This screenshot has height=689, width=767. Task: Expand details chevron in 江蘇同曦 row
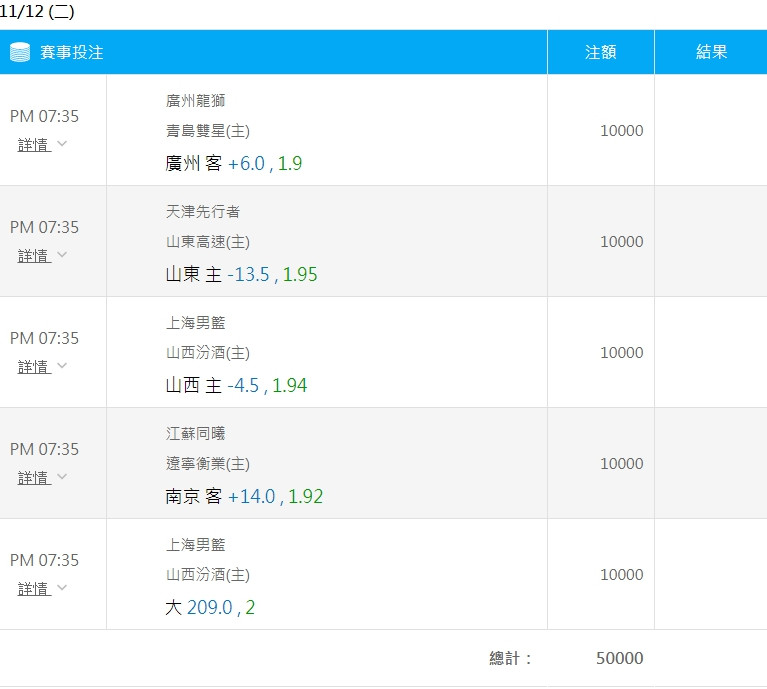pos(62,477)
